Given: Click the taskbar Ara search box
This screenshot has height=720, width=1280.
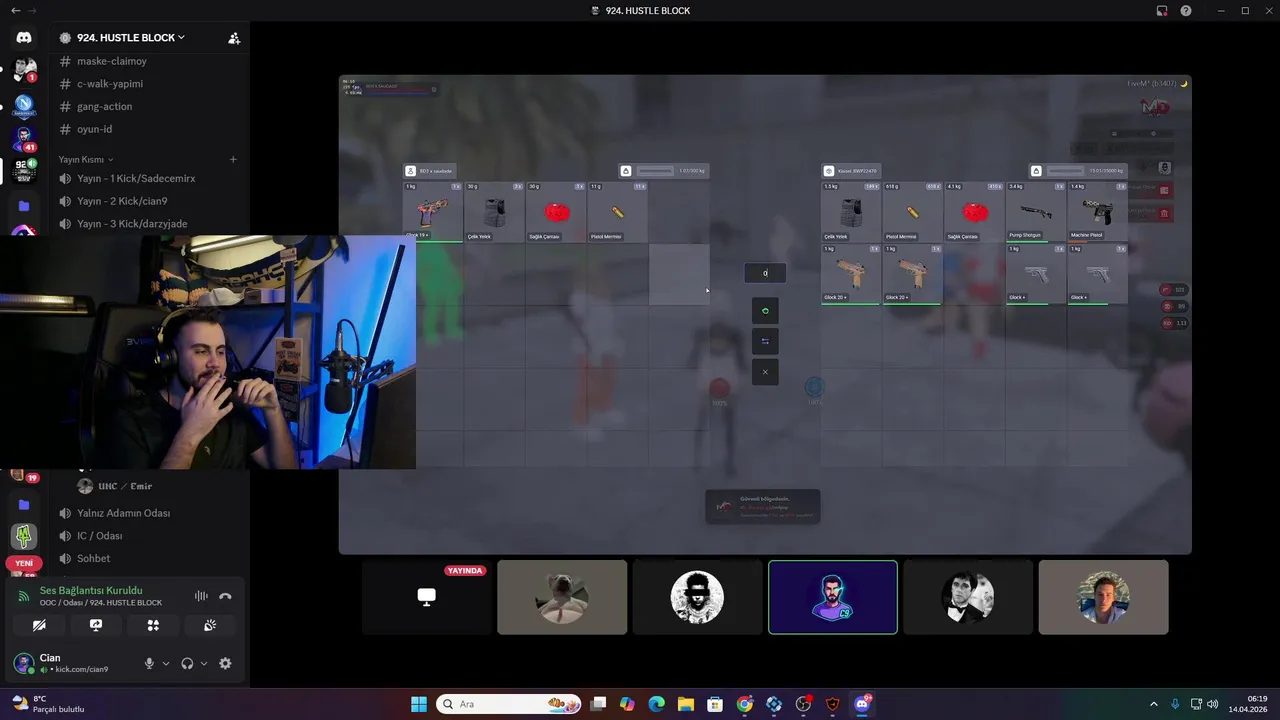Looking at the screenshot, I should pos(507,704).
